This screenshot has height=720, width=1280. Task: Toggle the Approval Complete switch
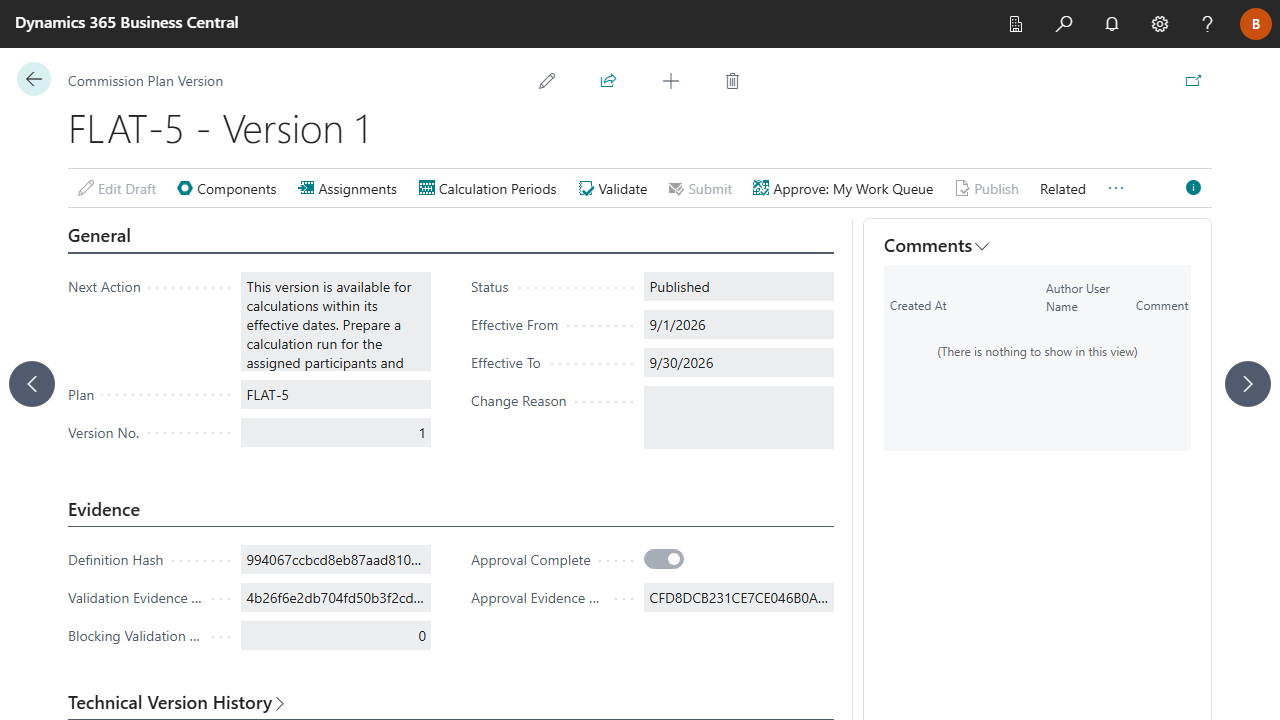664,560
